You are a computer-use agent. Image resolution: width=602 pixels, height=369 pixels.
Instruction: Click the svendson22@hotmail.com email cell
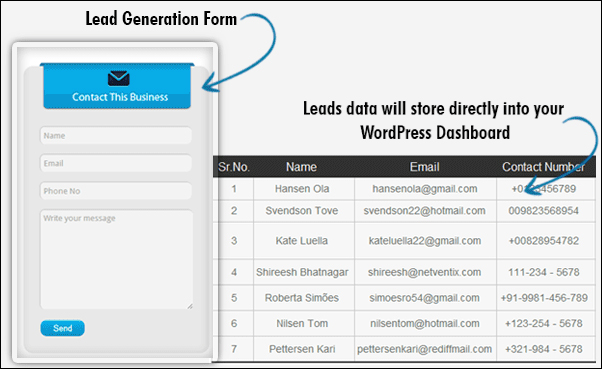point(425,211)
